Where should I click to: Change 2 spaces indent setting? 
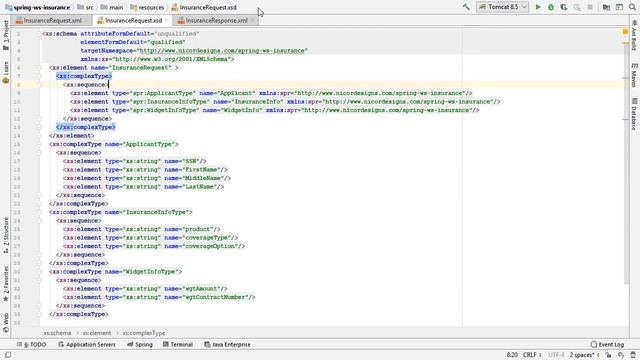[584, 355]
